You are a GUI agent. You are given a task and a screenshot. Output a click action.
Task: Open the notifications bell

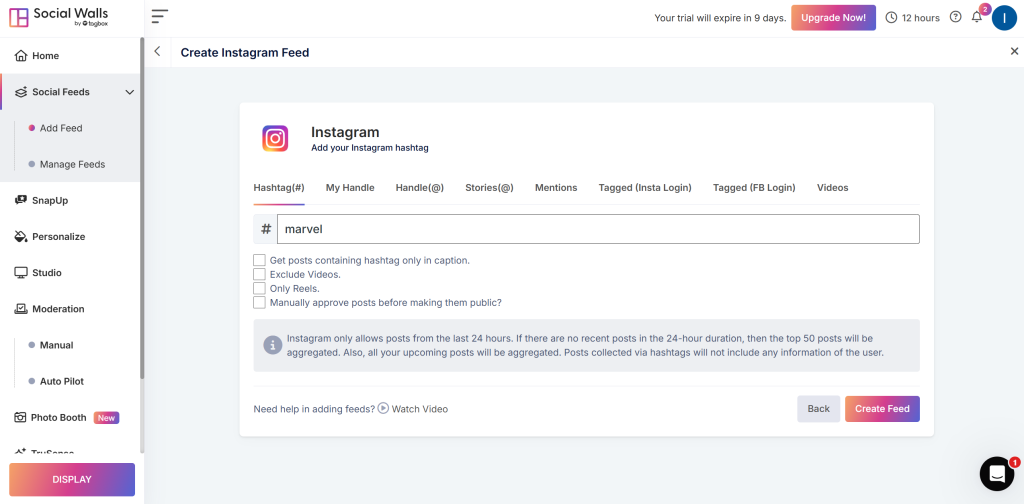tap(977, 18)
